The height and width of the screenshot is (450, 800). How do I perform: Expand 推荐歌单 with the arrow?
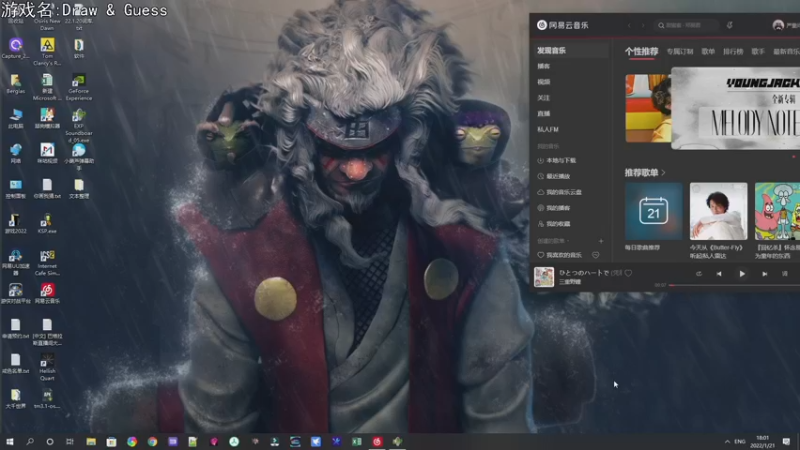click(x=663, y=173)
